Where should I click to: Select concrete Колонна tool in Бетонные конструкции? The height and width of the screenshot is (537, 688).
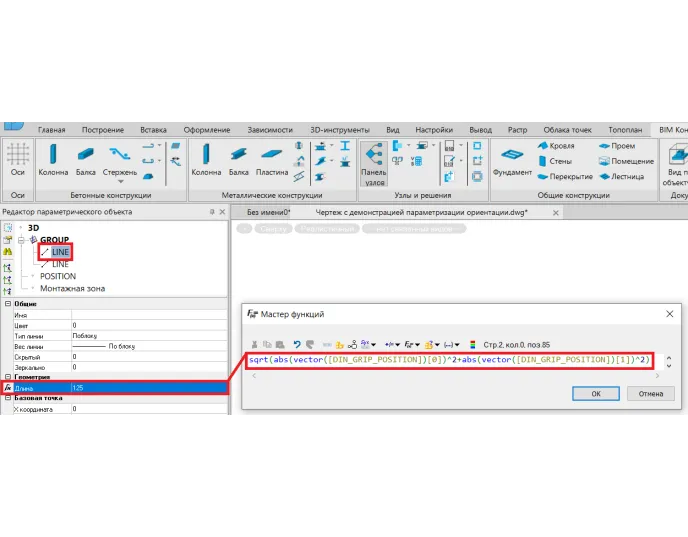(x=53, y=160)
